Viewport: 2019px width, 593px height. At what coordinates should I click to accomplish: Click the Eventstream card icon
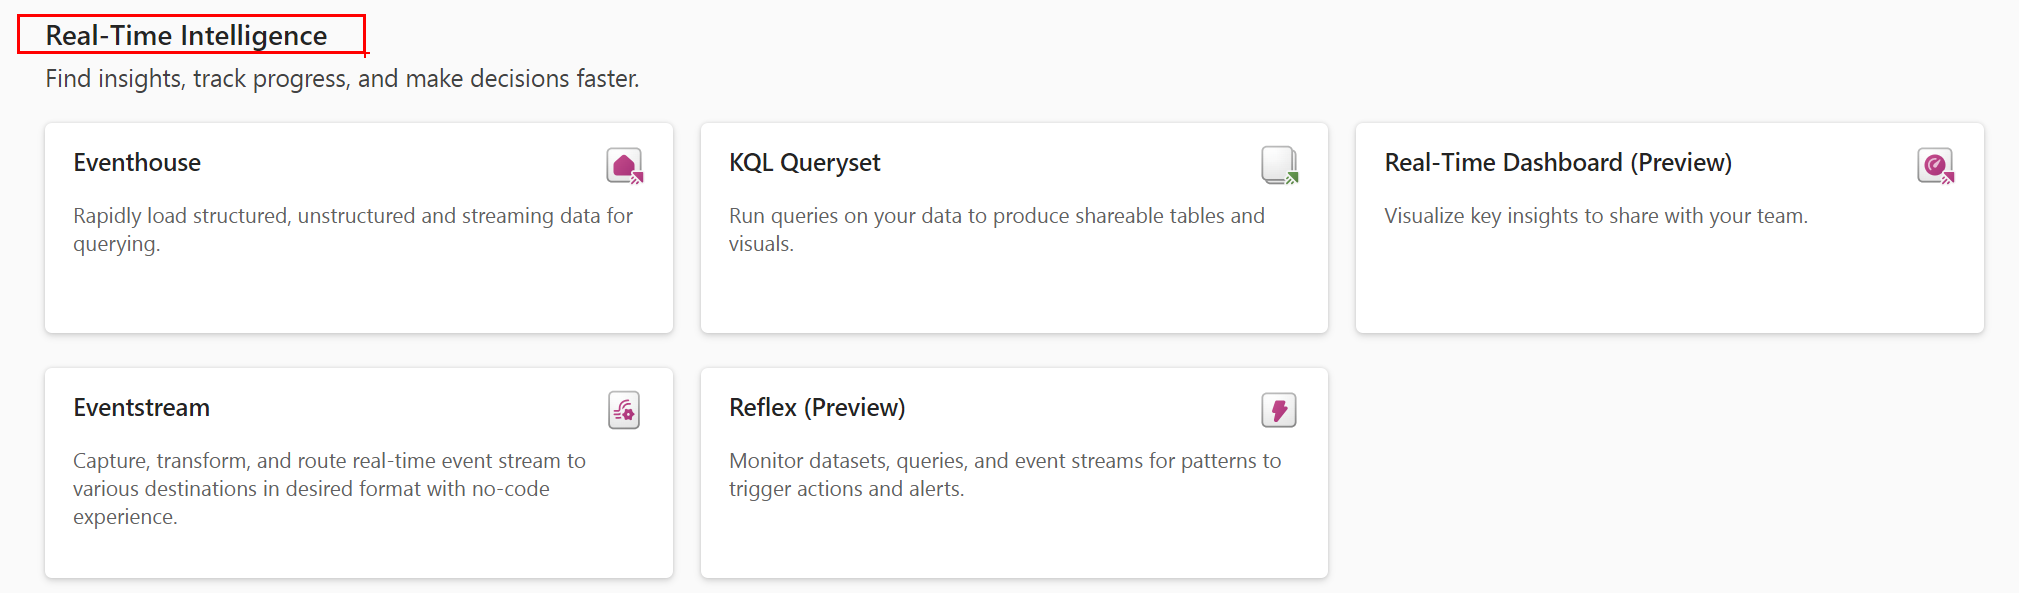624,410
